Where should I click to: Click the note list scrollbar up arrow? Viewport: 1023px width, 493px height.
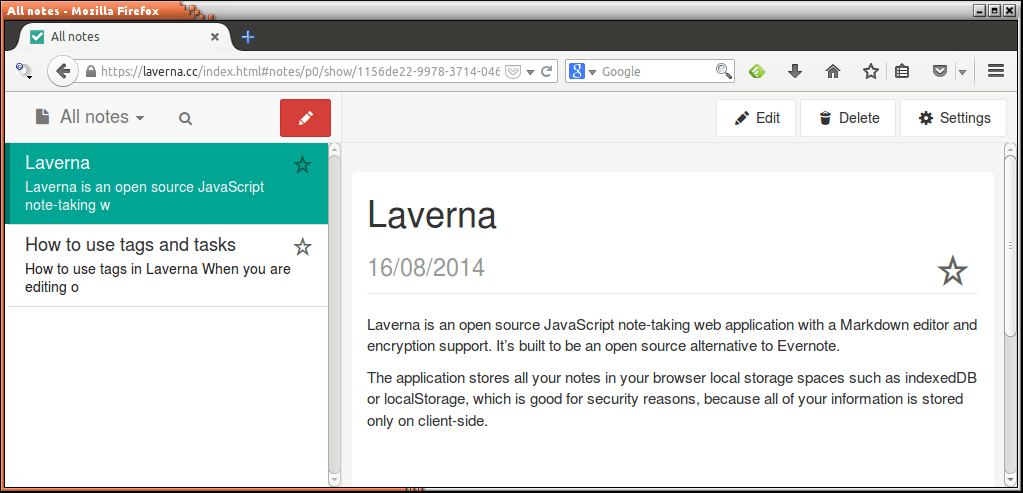coord(335,149)
